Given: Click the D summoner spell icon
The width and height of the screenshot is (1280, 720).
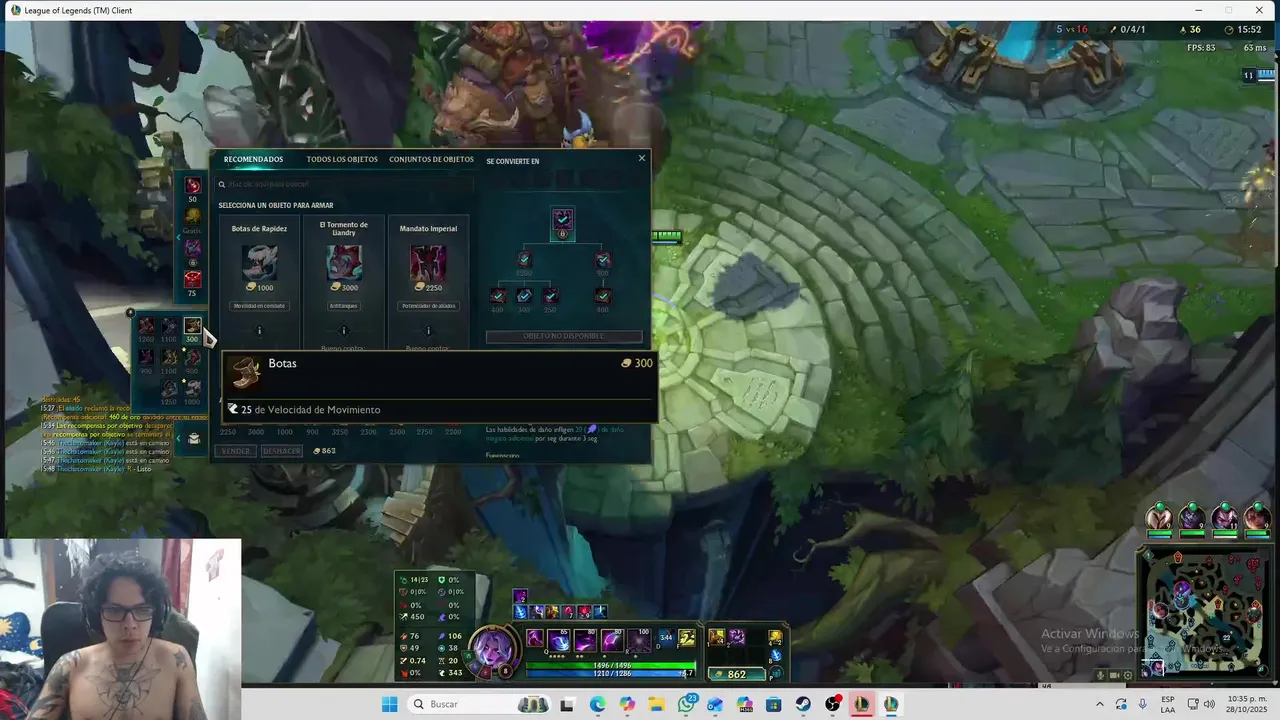Looking at the screenshot, I should click(x=666, y=637).
